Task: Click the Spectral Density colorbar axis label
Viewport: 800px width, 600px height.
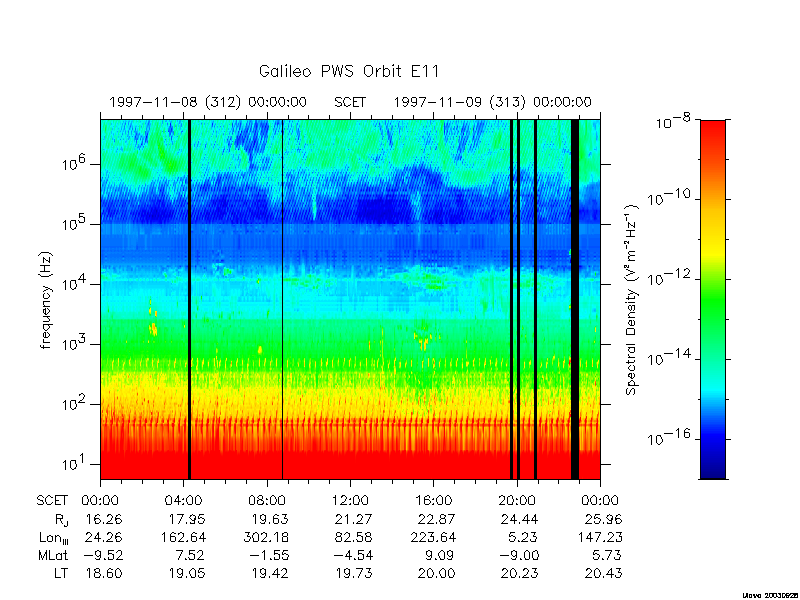Action: point(632,300)
